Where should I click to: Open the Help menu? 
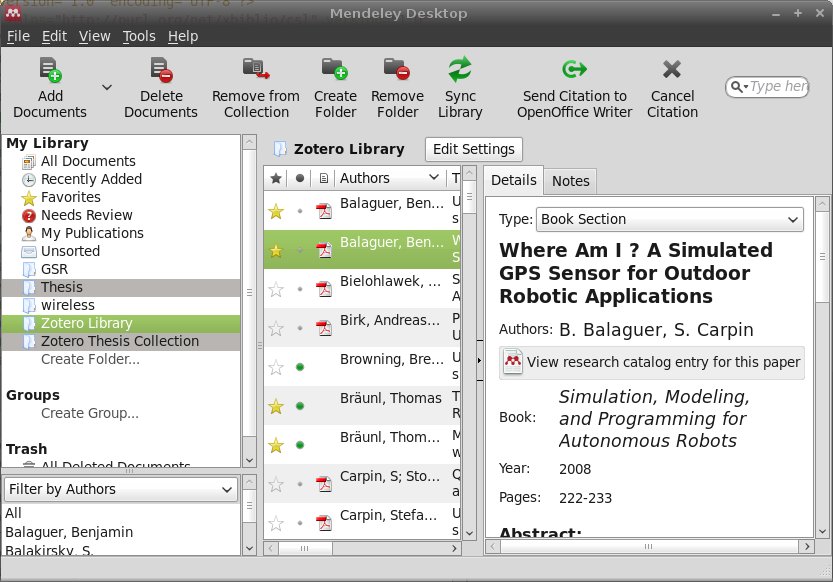[183, 36]
